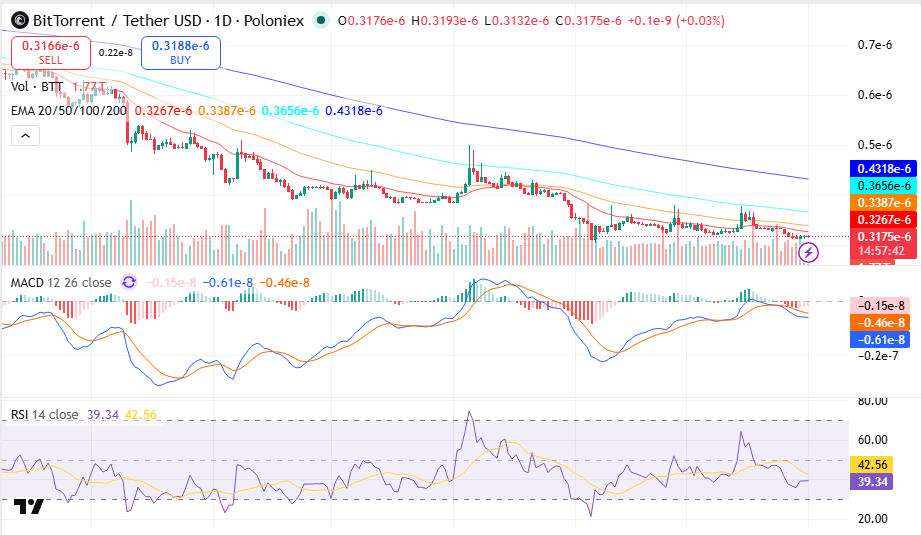Click the open price O0.3176e-6 in header
The width and height of the screenshot is (921, 535).
point(372,21)
